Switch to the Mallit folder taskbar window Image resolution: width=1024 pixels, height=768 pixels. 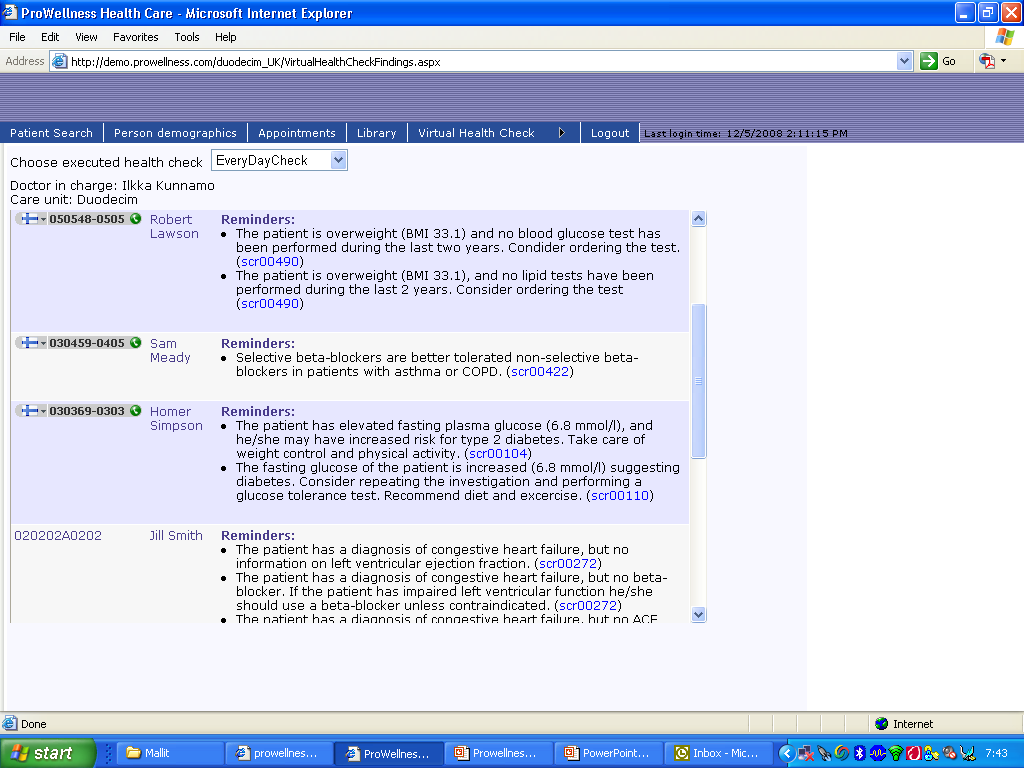tap(170, 753)
